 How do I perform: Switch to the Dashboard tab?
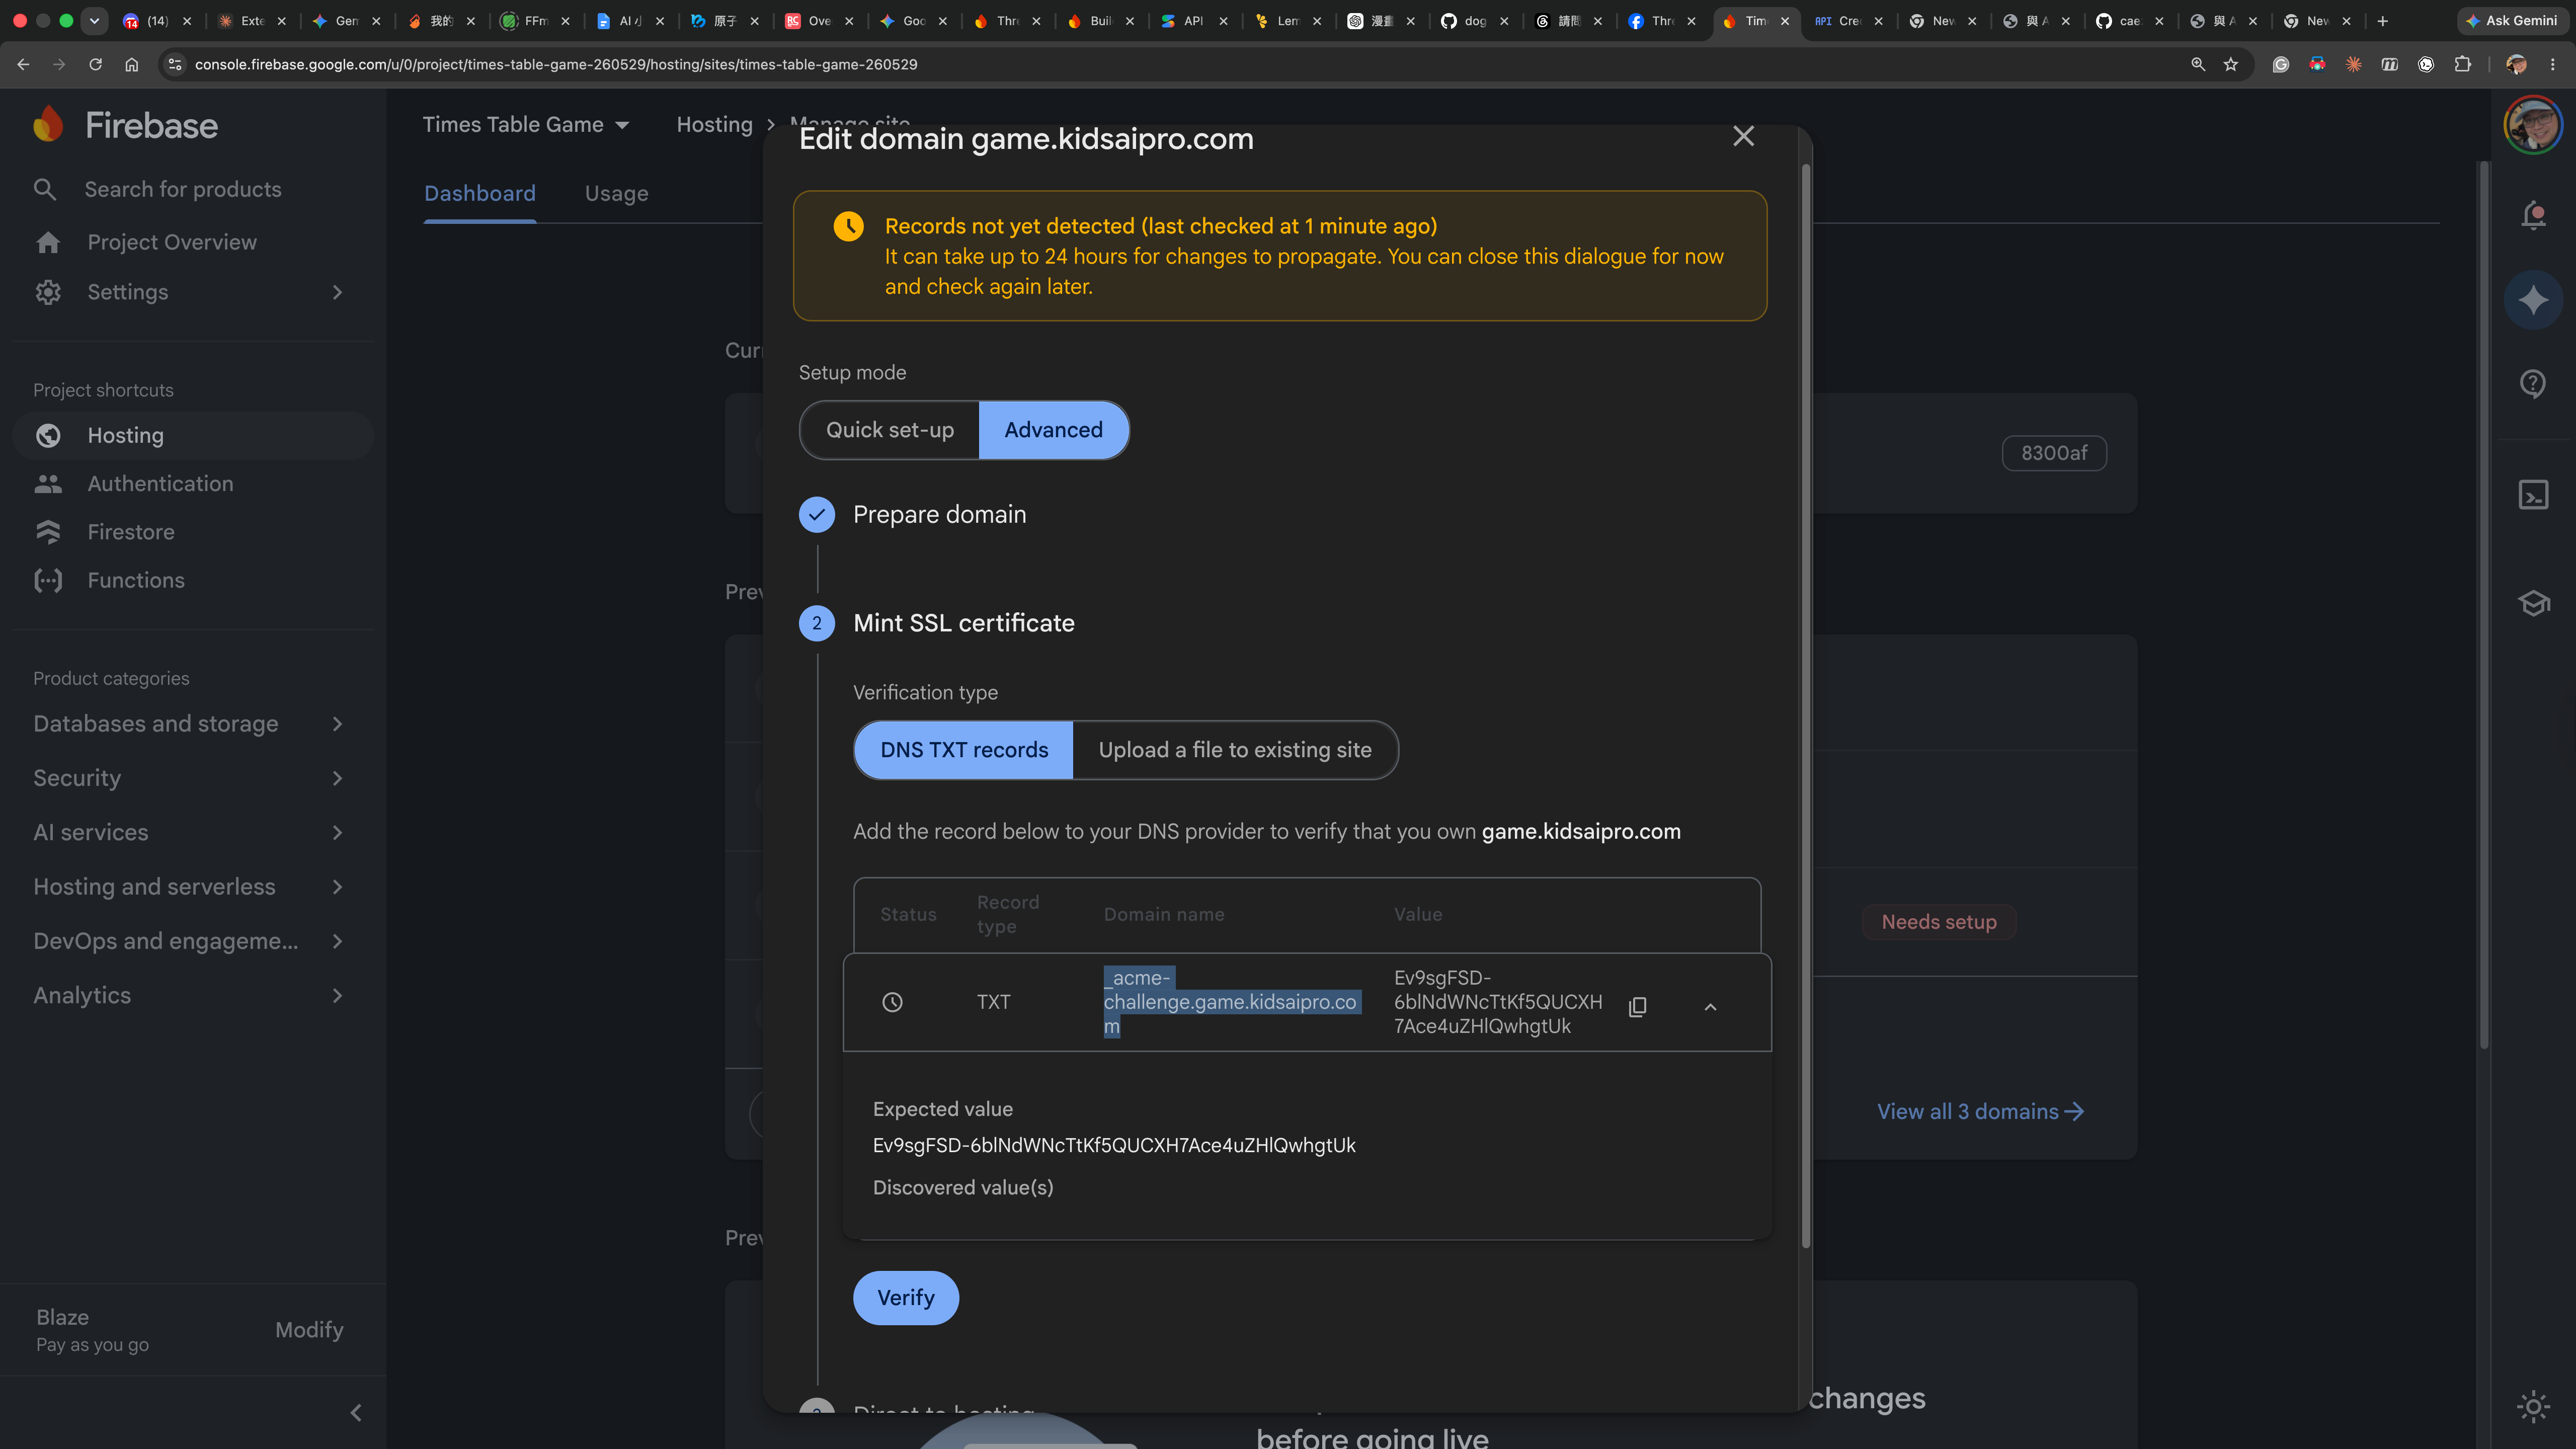click(x=480, y=193)
